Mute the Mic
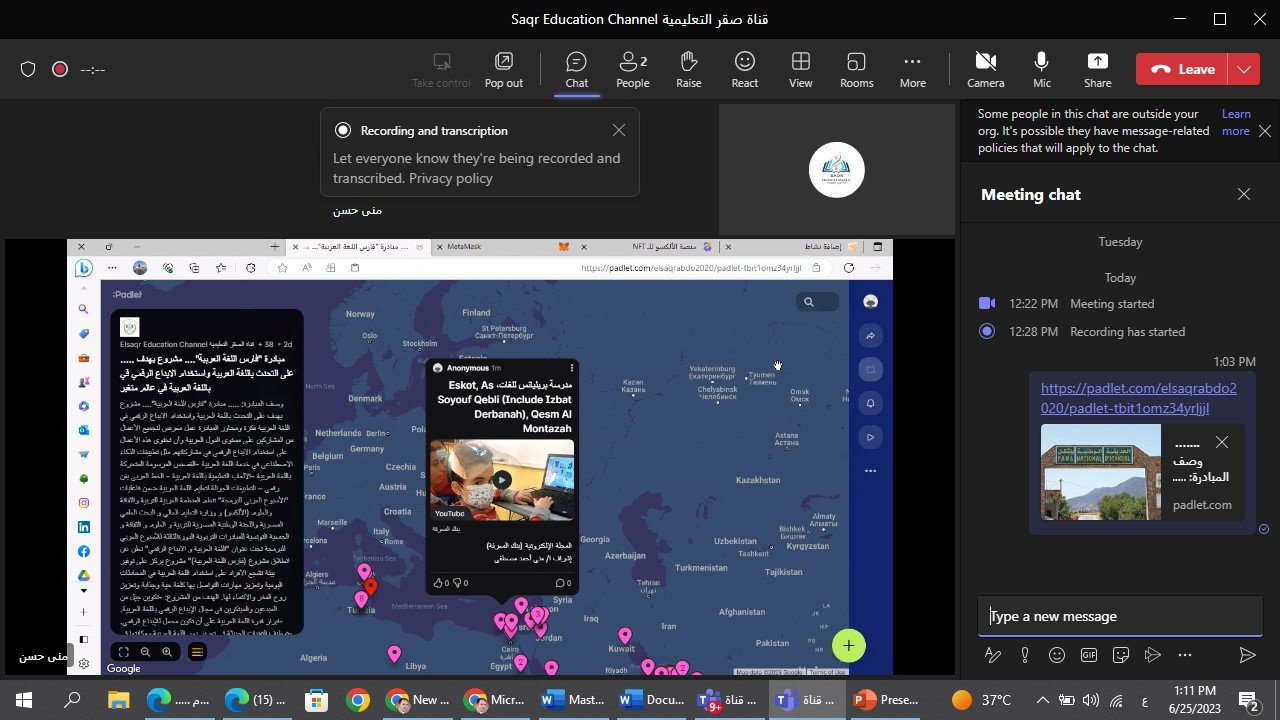The image size is (1280, 720). [x=1042, y=70]
